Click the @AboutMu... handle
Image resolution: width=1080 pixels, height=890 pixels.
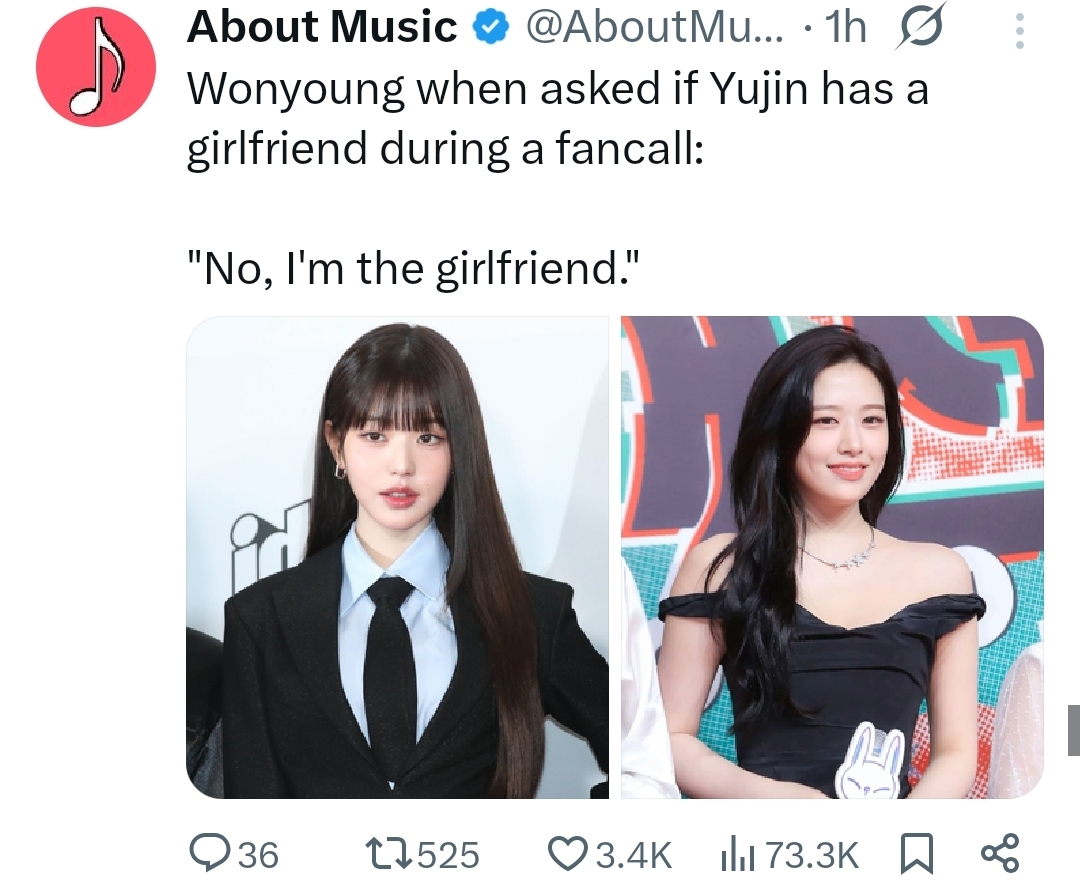655,28
